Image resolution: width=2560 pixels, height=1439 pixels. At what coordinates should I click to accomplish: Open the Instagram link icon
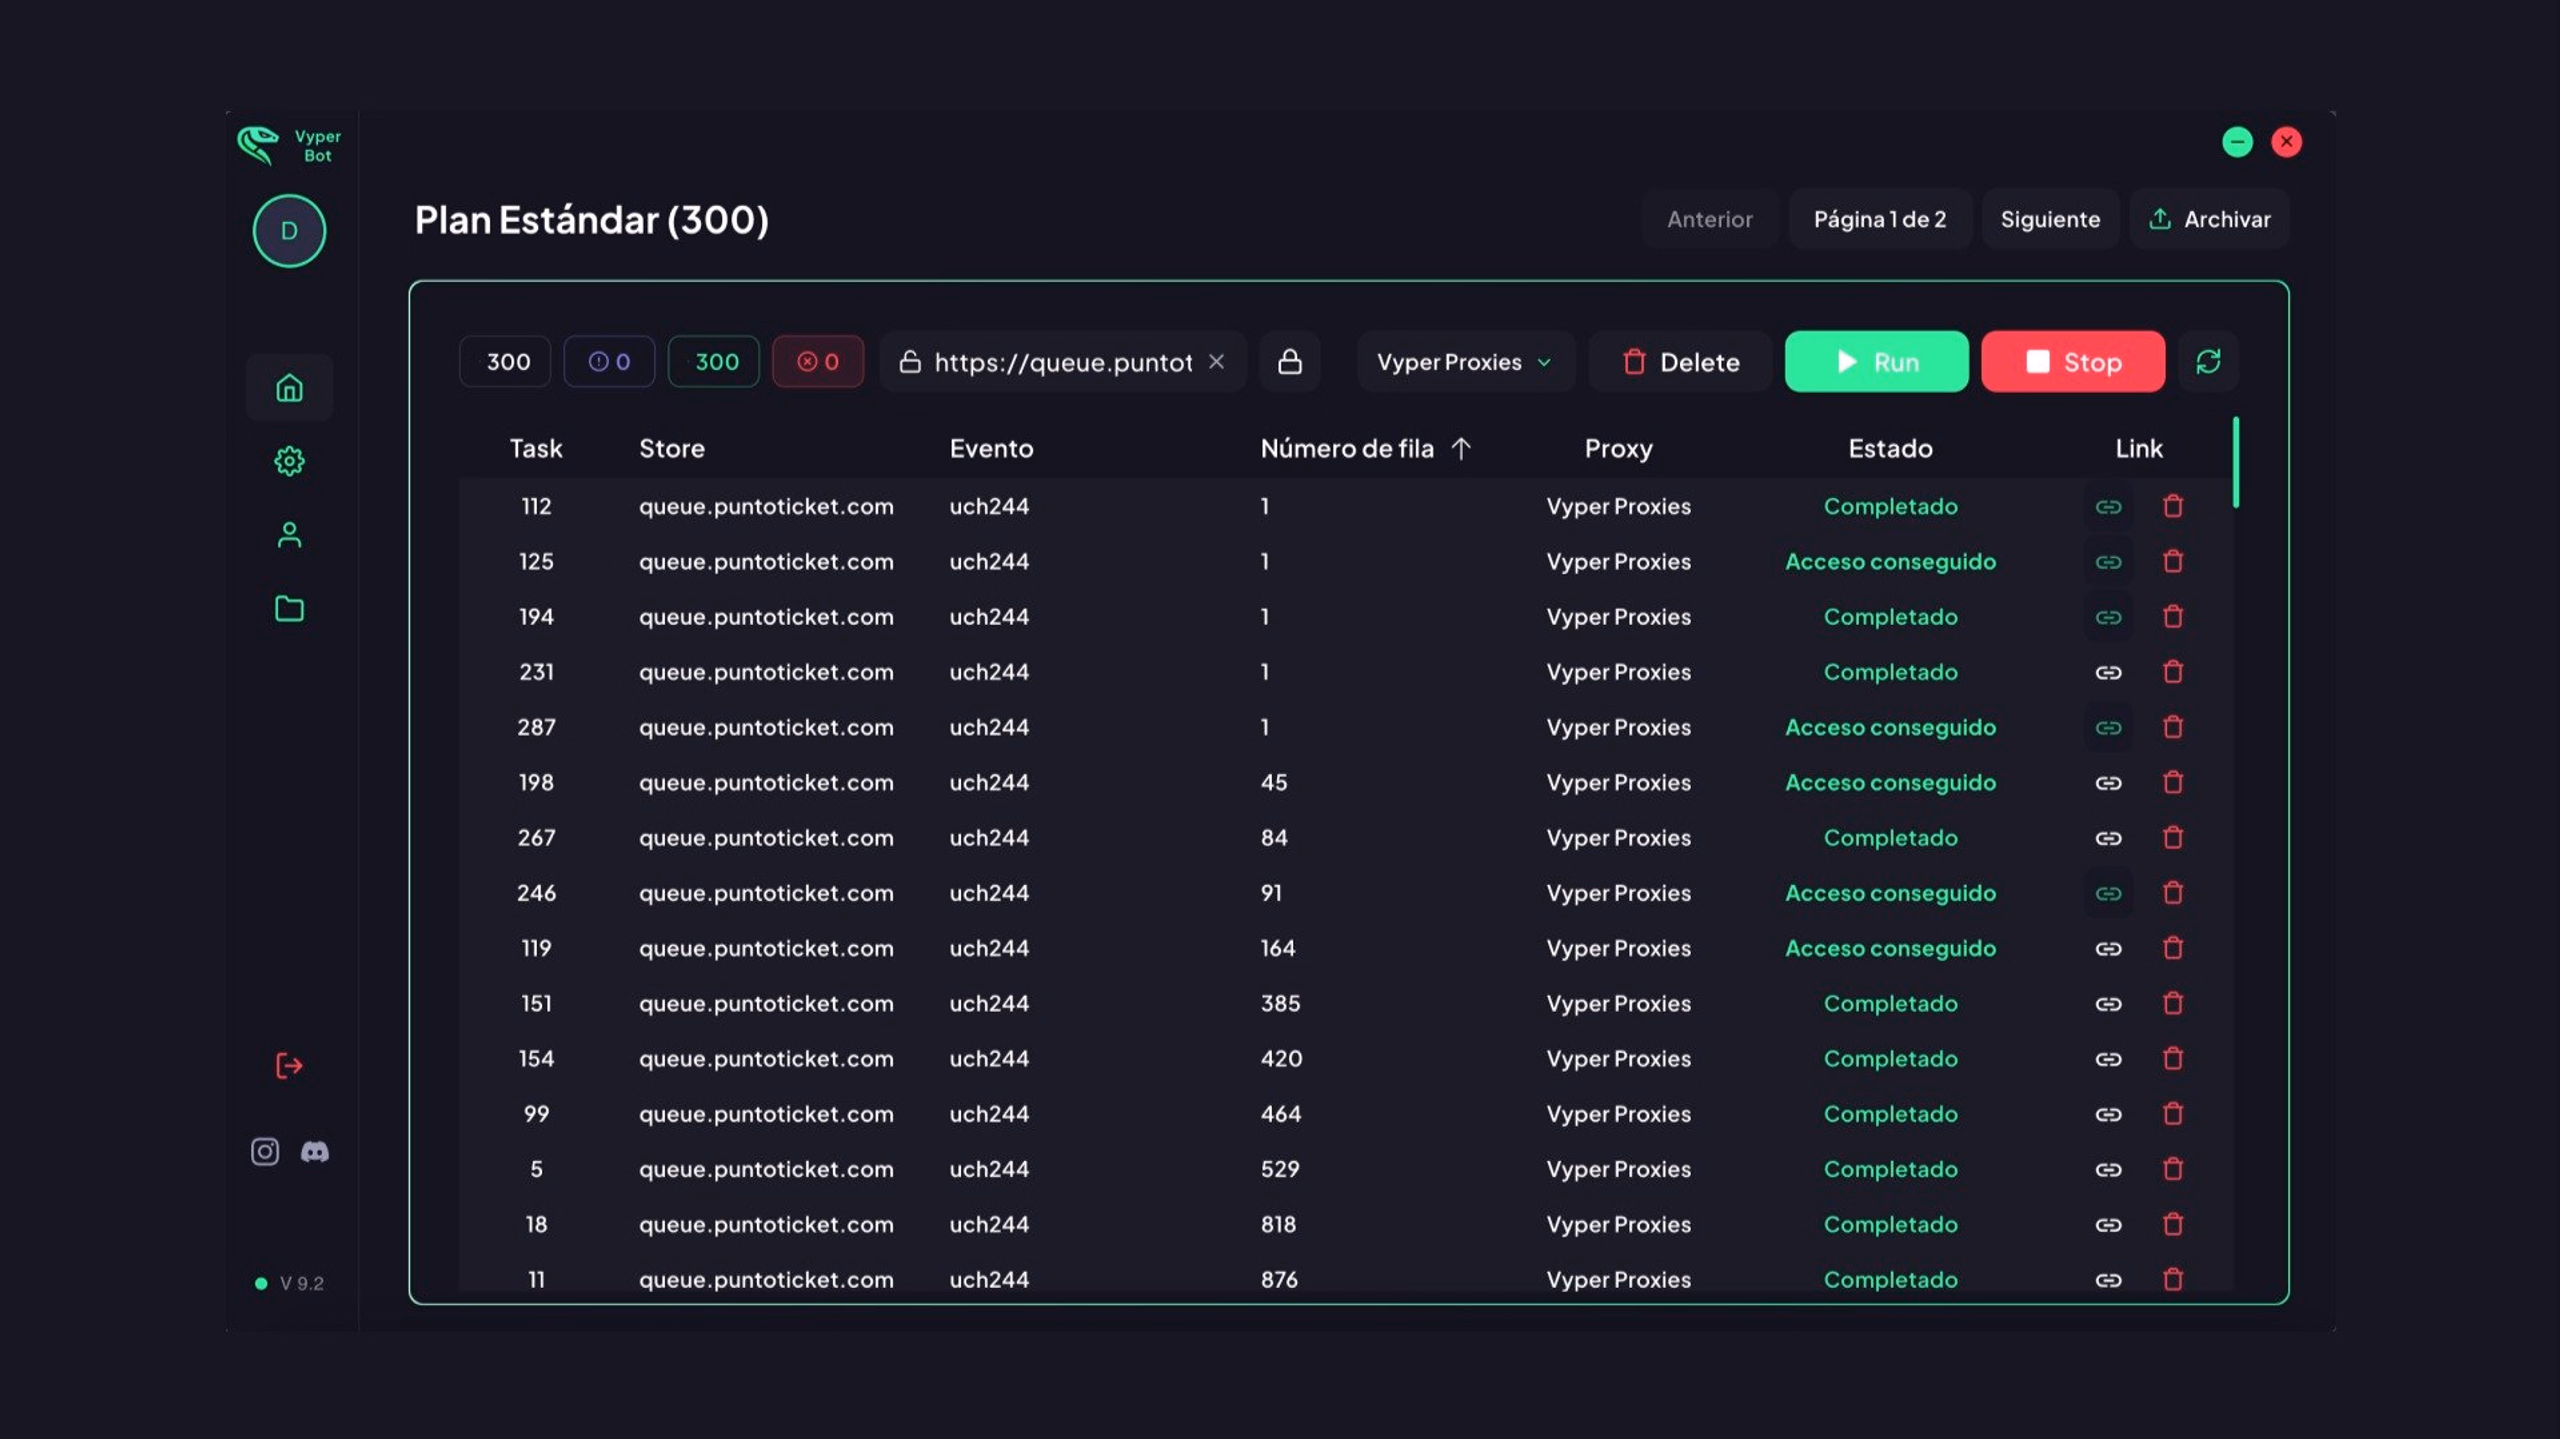(x=265, y=1152)
